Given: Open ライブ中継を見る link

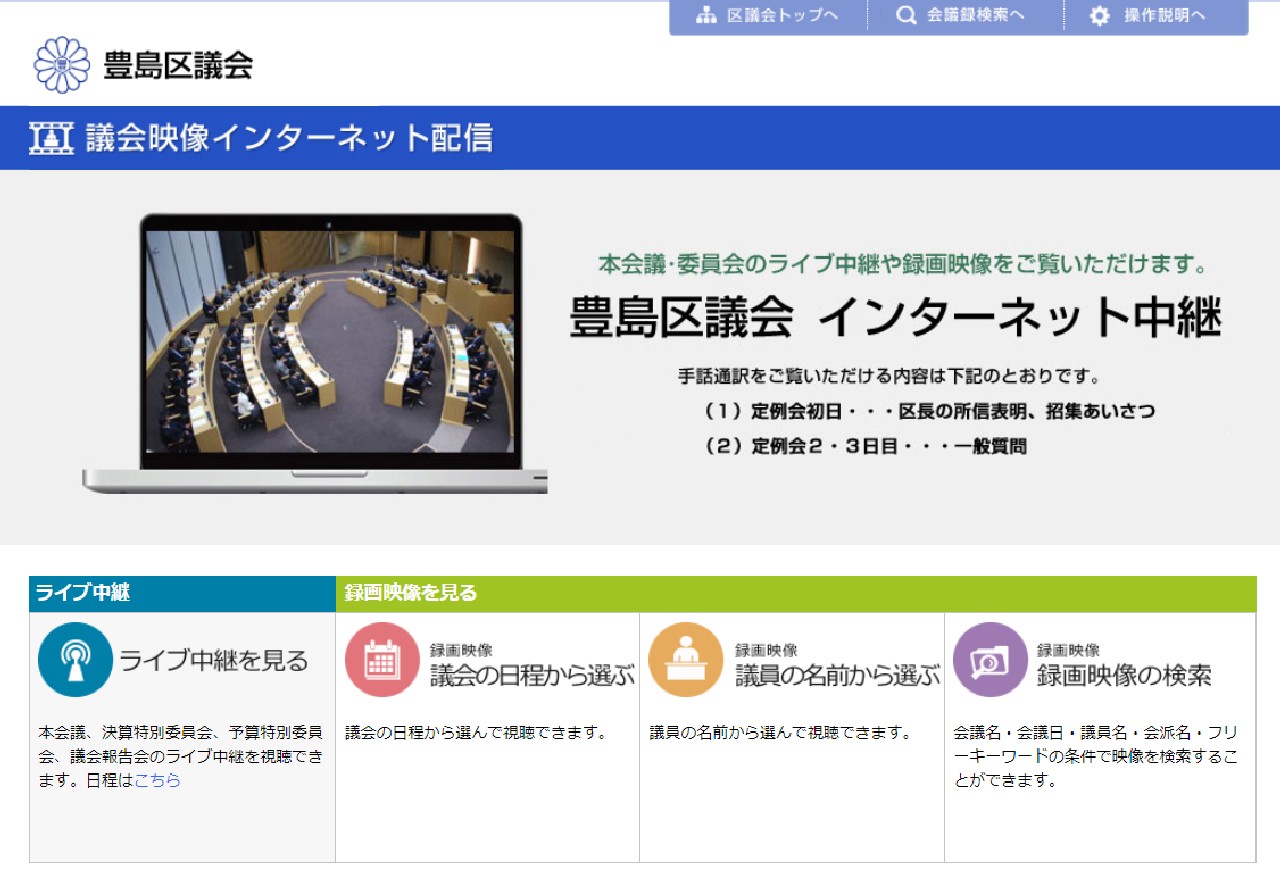Looking at the screenshot, I should coord(213,661).
